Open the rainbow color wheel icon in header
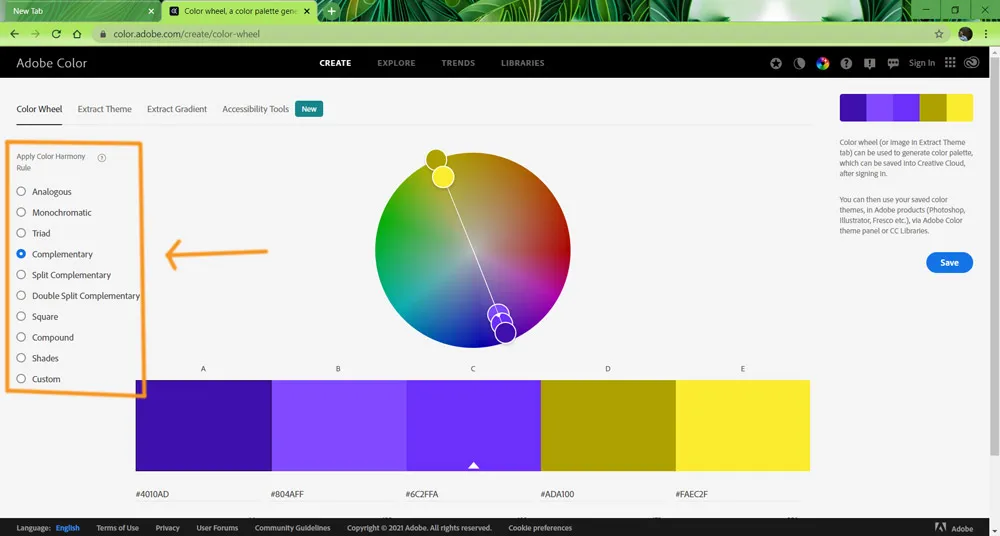The width and height of the screenshot is (1000, 536). coord(822,63)
